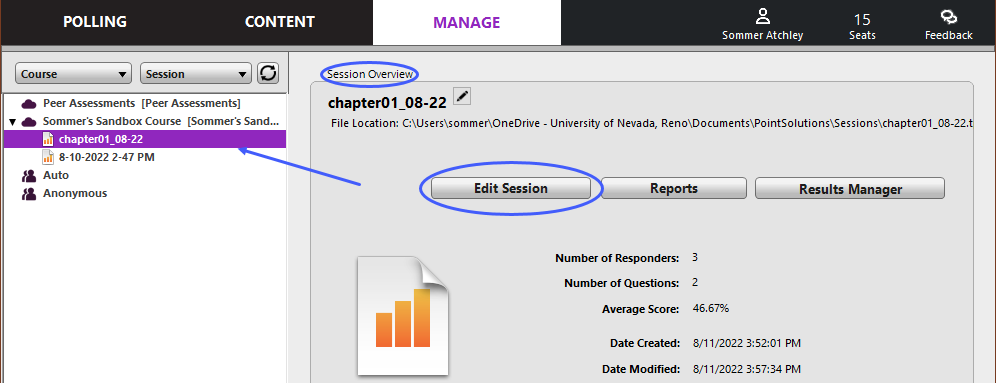Click the File Location path text

(652, 123)
